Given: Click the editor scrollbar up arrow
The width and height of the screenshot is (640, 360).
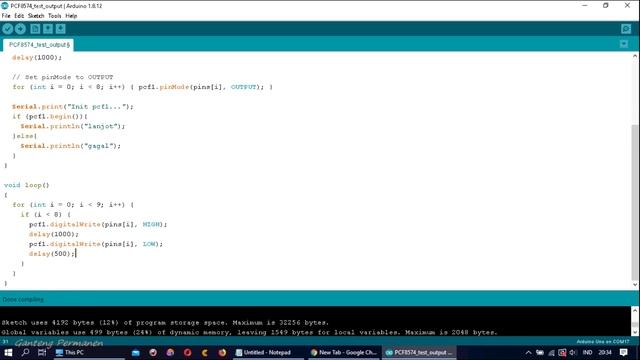Looking at the screenshot, I should point(635,56).
